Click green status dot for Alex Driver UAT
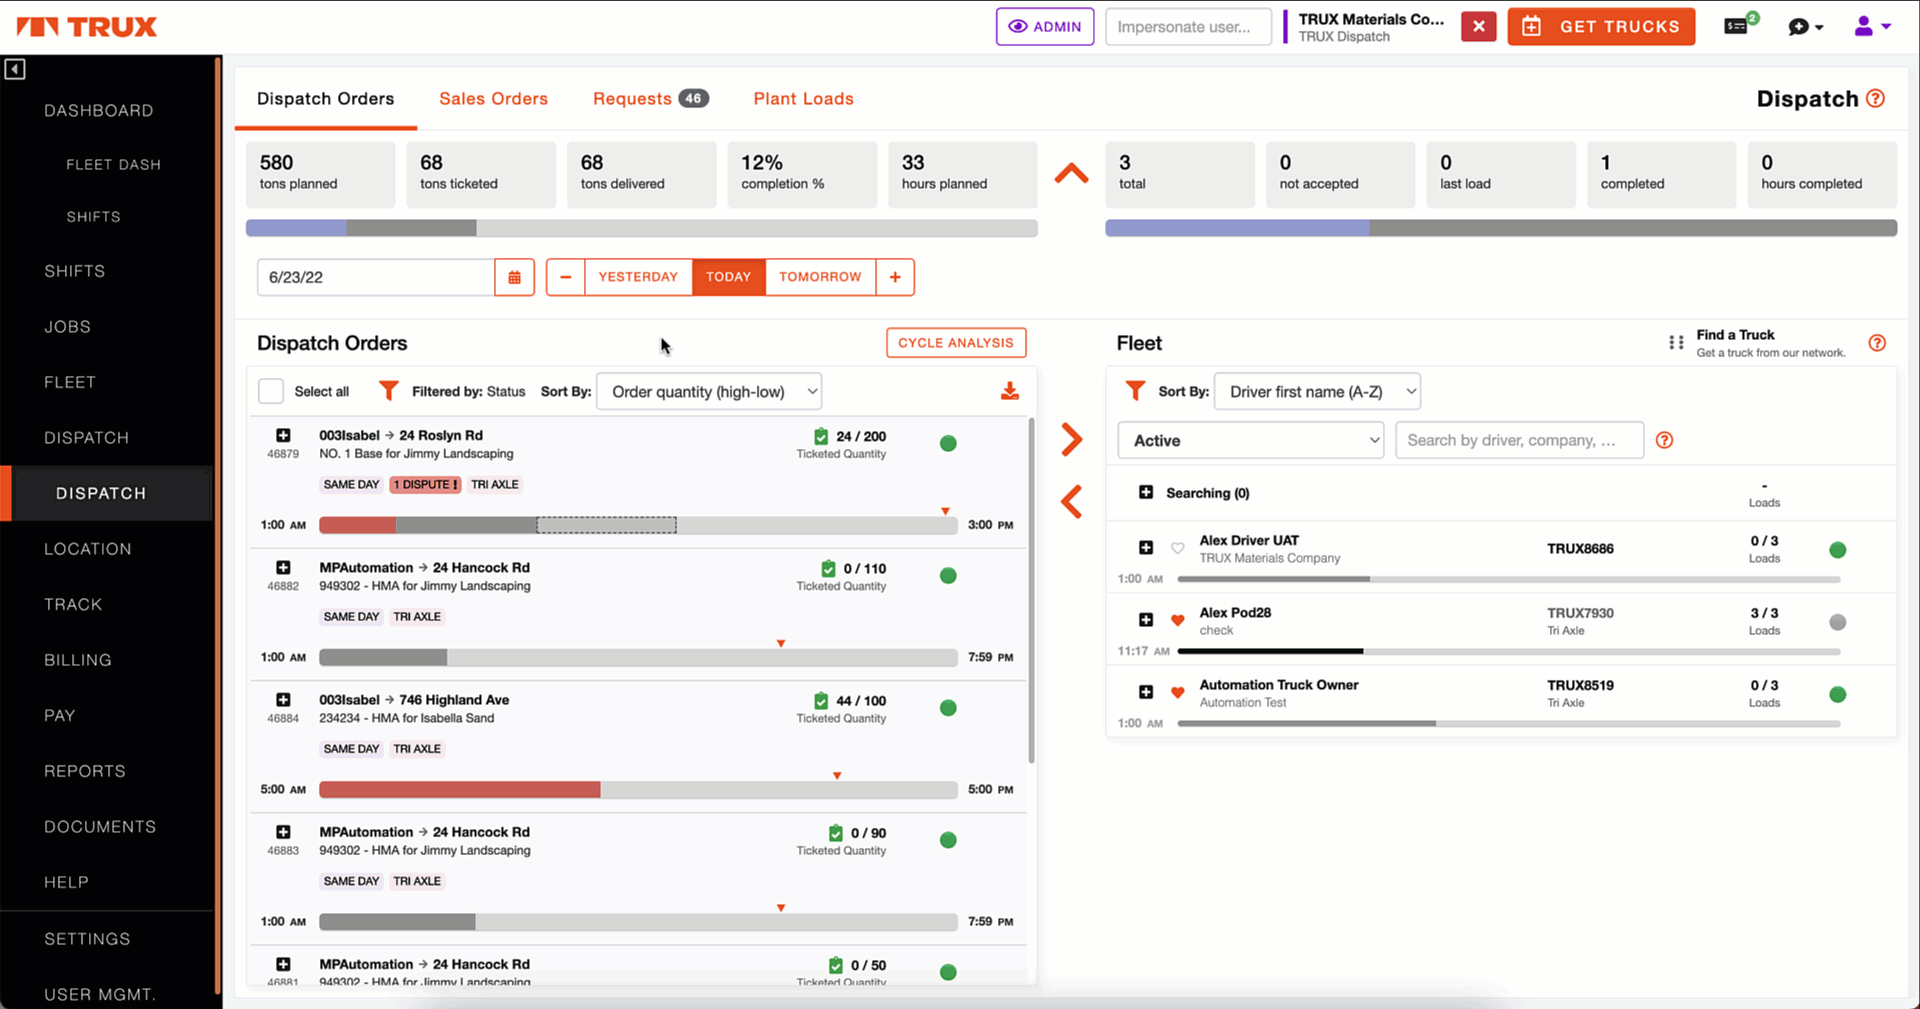The width and height of the screenshot is (1920, 1009). coord(1837,550)
